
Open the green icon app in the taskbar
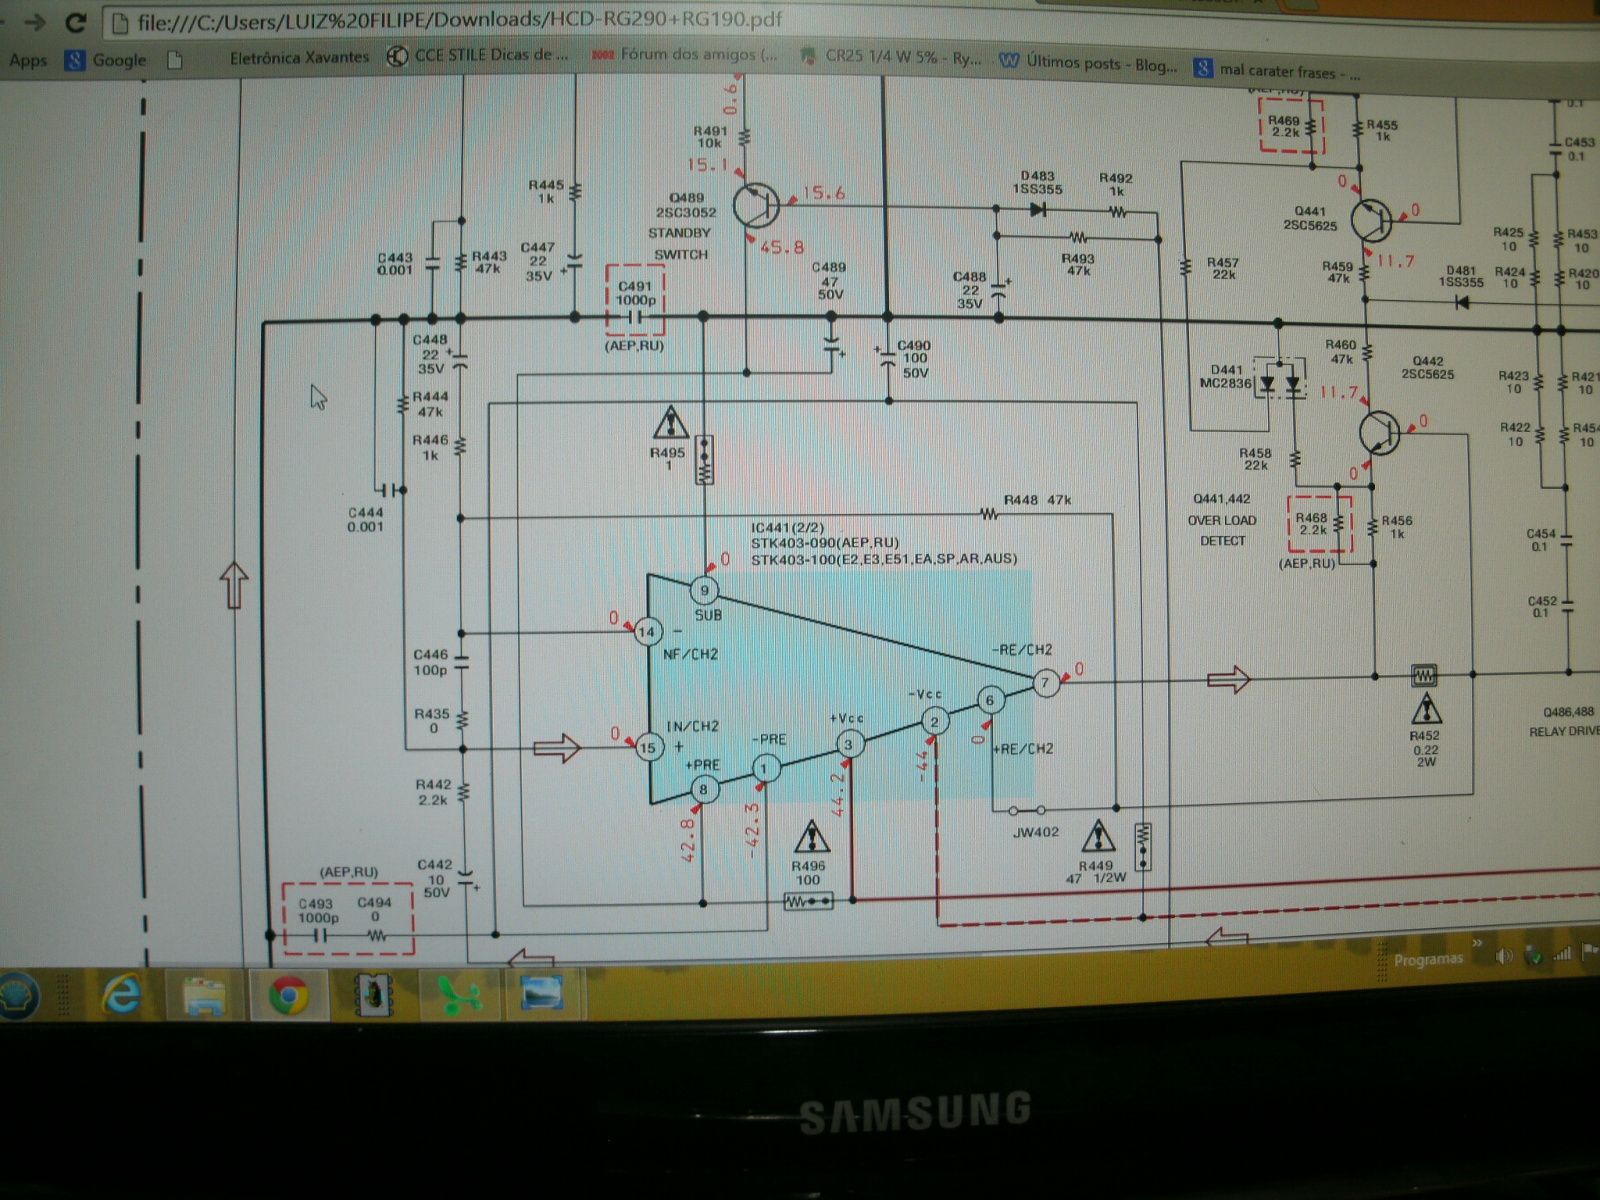[x=460, y=995]
